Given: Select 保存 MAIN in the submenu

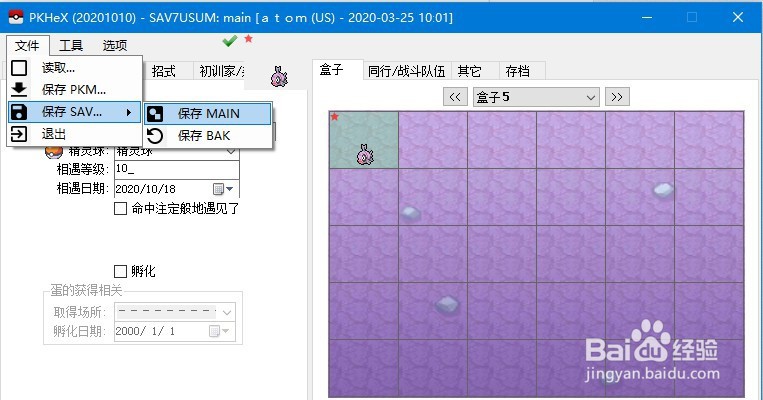Looking at the screenshot, I should (208, 113).
